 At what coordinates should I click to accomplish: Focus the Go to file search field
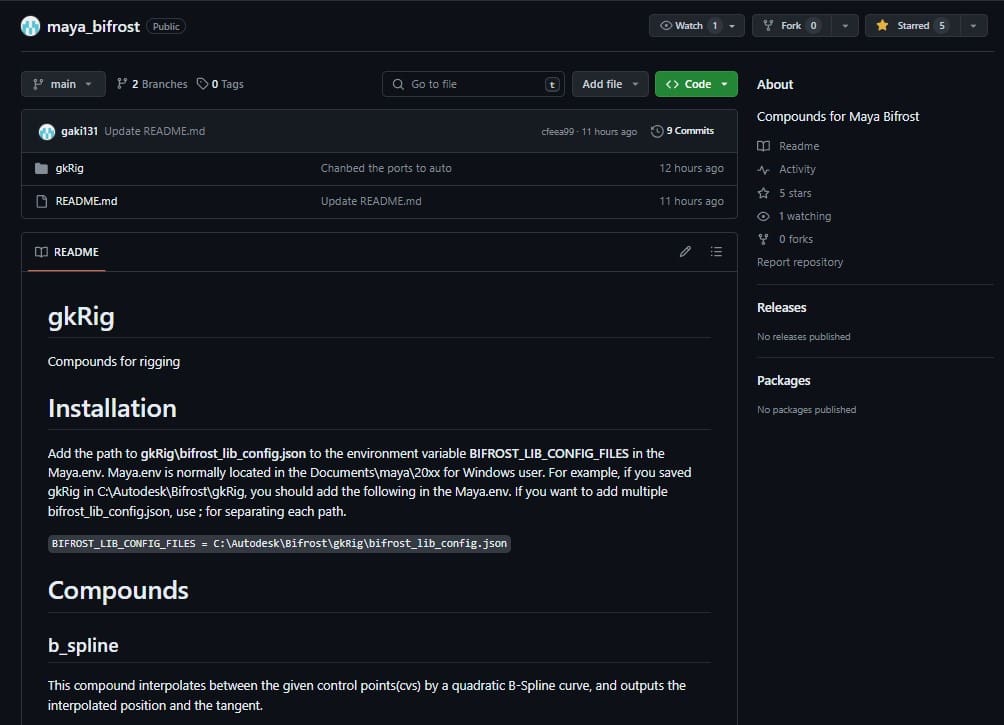point(473,84)
